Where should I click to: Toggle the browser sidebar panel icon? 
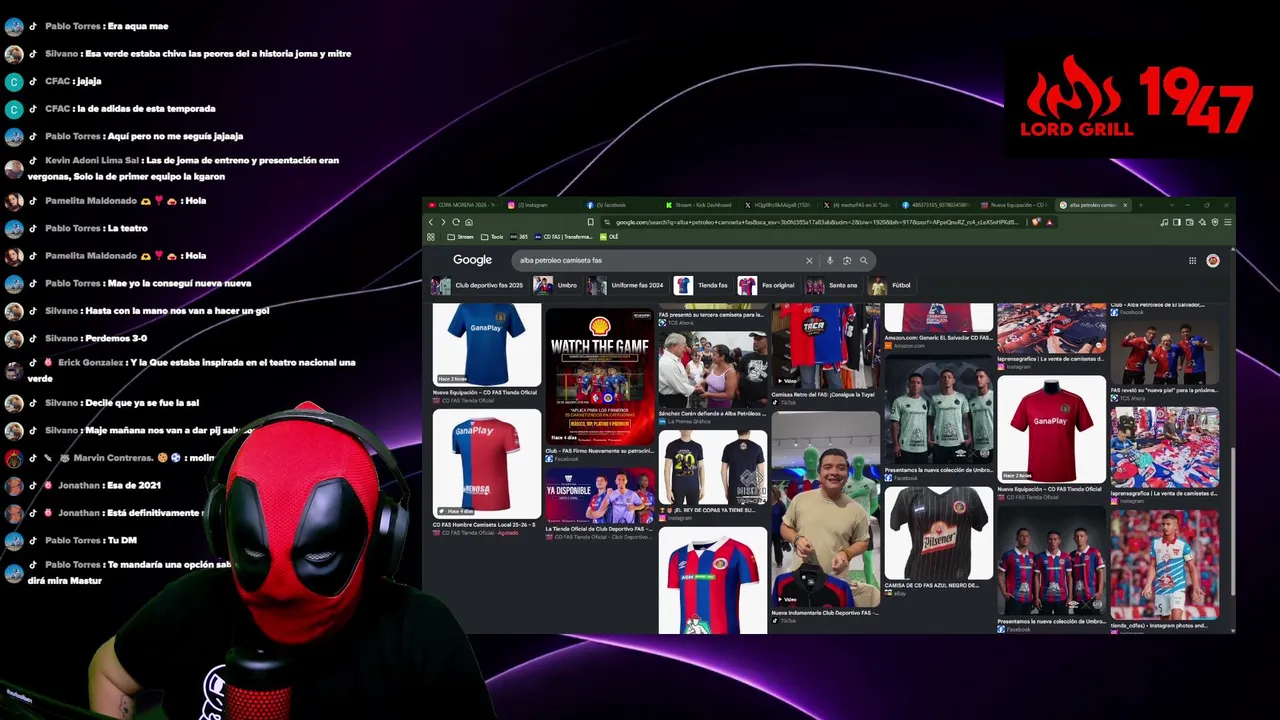pyautogui.click(x=1177, y=222)
